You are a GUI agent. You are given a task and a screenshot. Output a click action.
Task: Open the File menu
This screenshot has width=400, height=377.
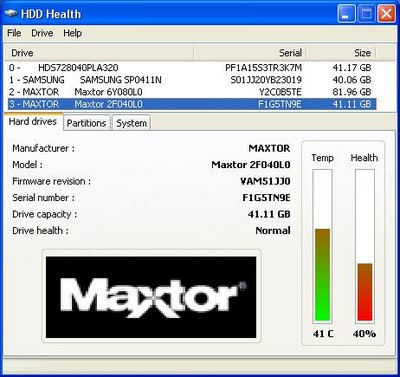coord(14,33)
